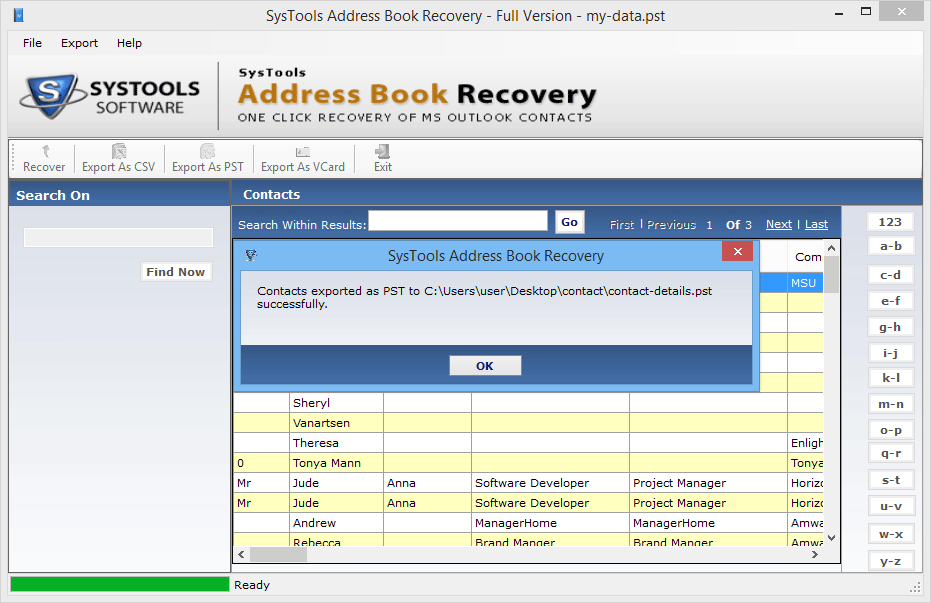Click the Go button
Screen dimensions: 931x603
569,222
